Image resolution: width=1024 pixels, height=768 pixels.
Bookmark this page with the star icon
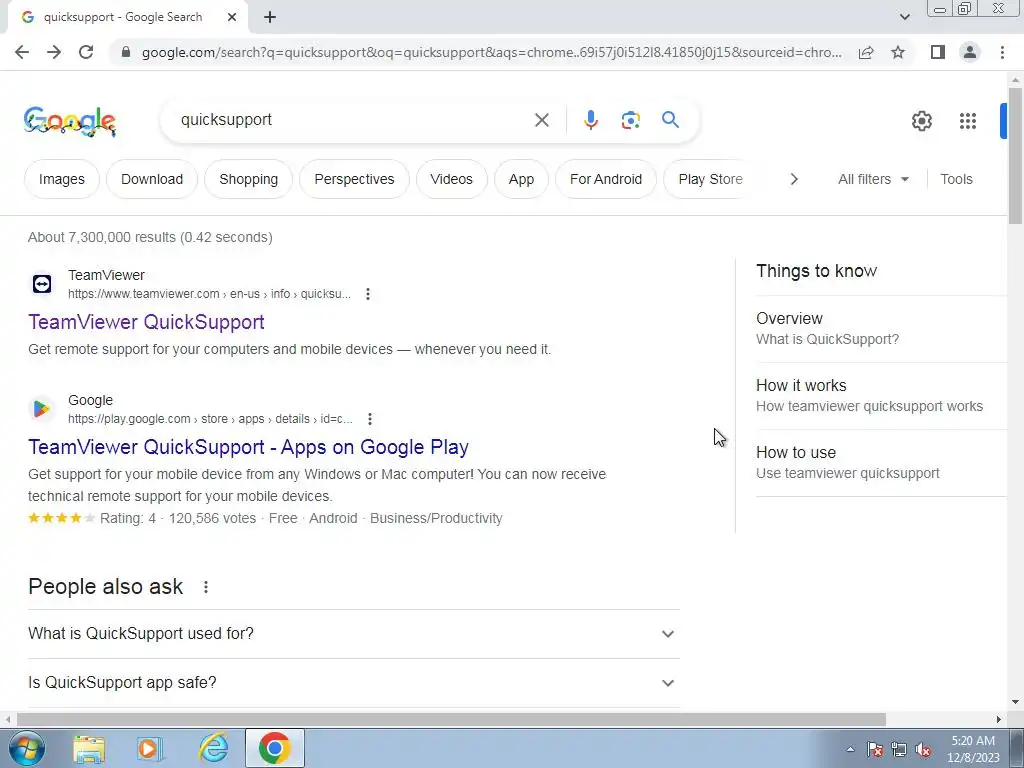point(898,52)
